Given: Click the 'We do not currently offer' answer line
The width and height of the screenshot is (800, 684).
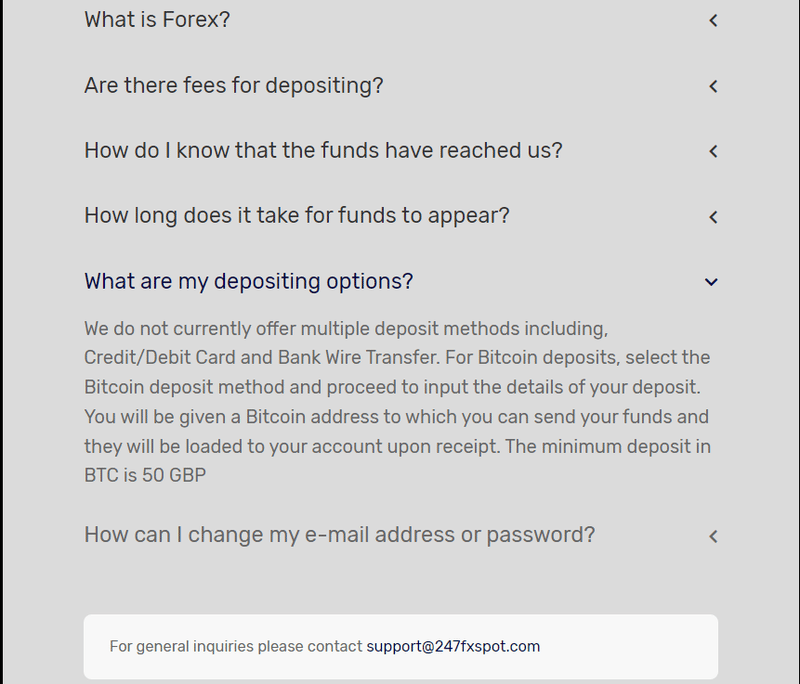Looking at the screenshot, I should pyautogui.click(x=346, y=329).
